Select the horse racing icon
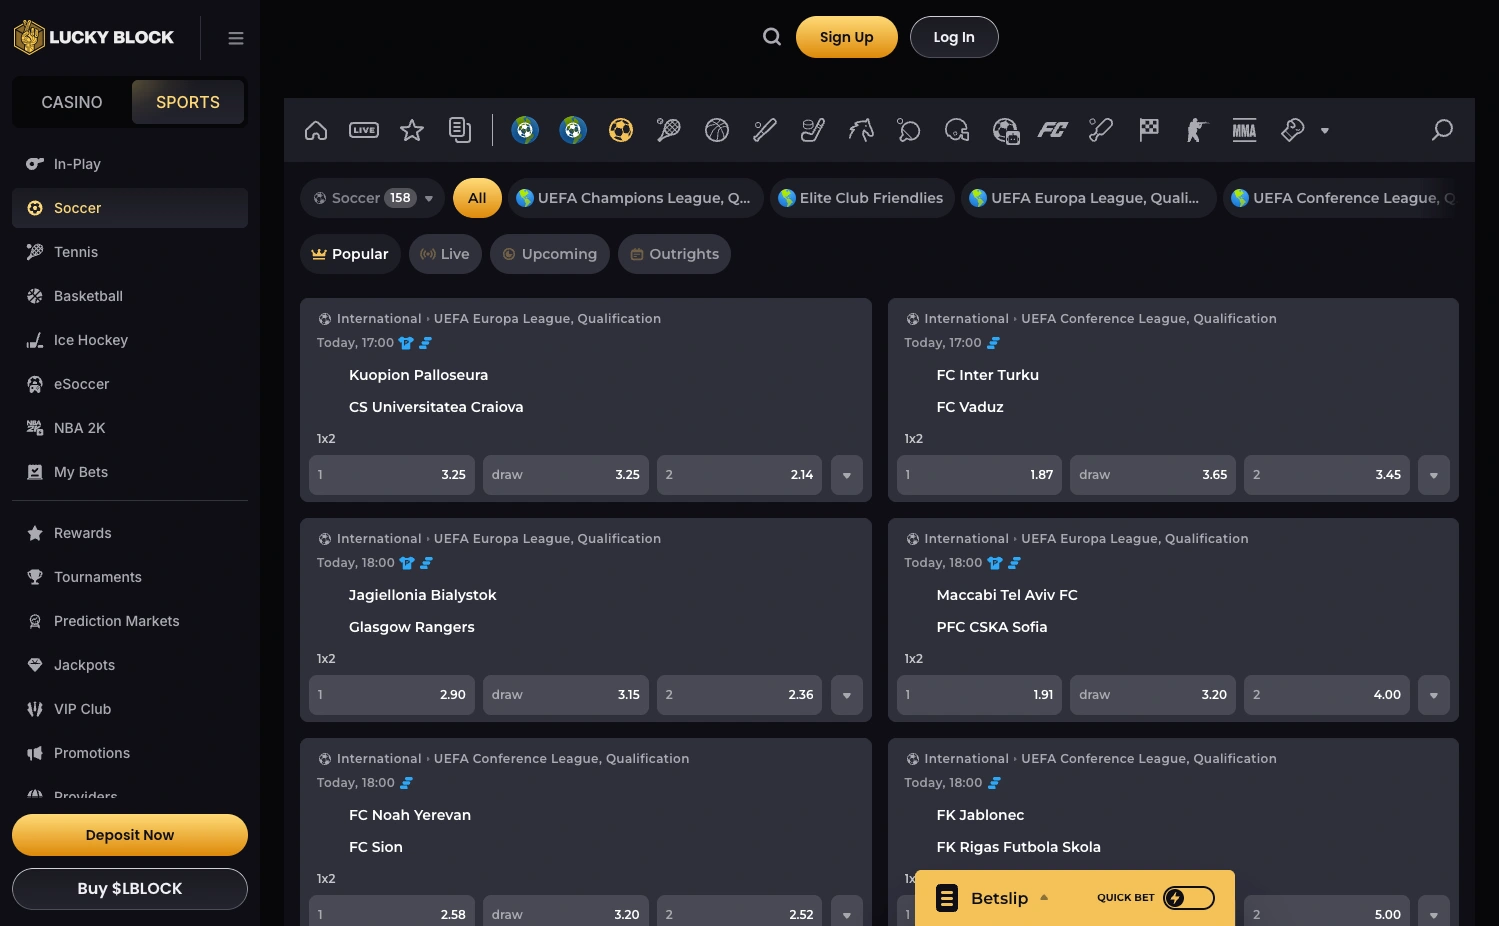The image size is (1499, 926). click(861, 130)
